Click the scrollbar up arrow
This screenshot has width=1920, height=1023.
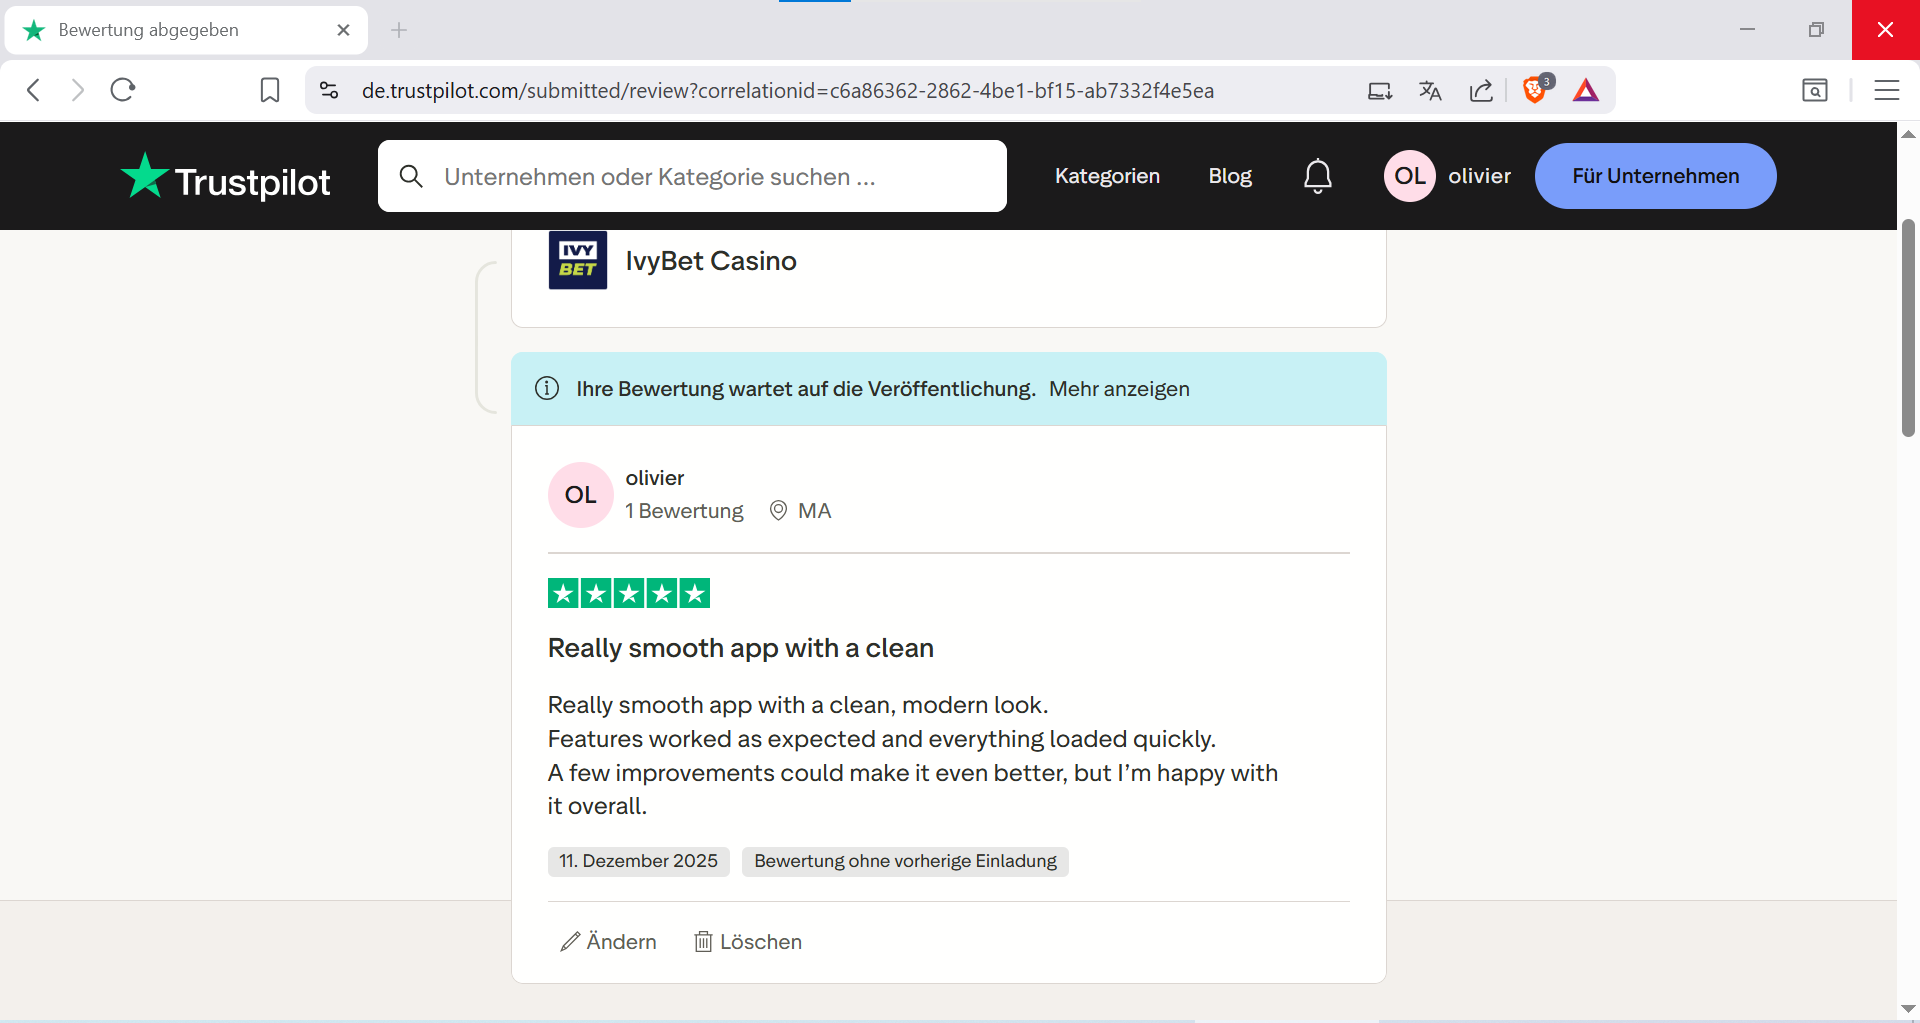[x=1908, y=134]
